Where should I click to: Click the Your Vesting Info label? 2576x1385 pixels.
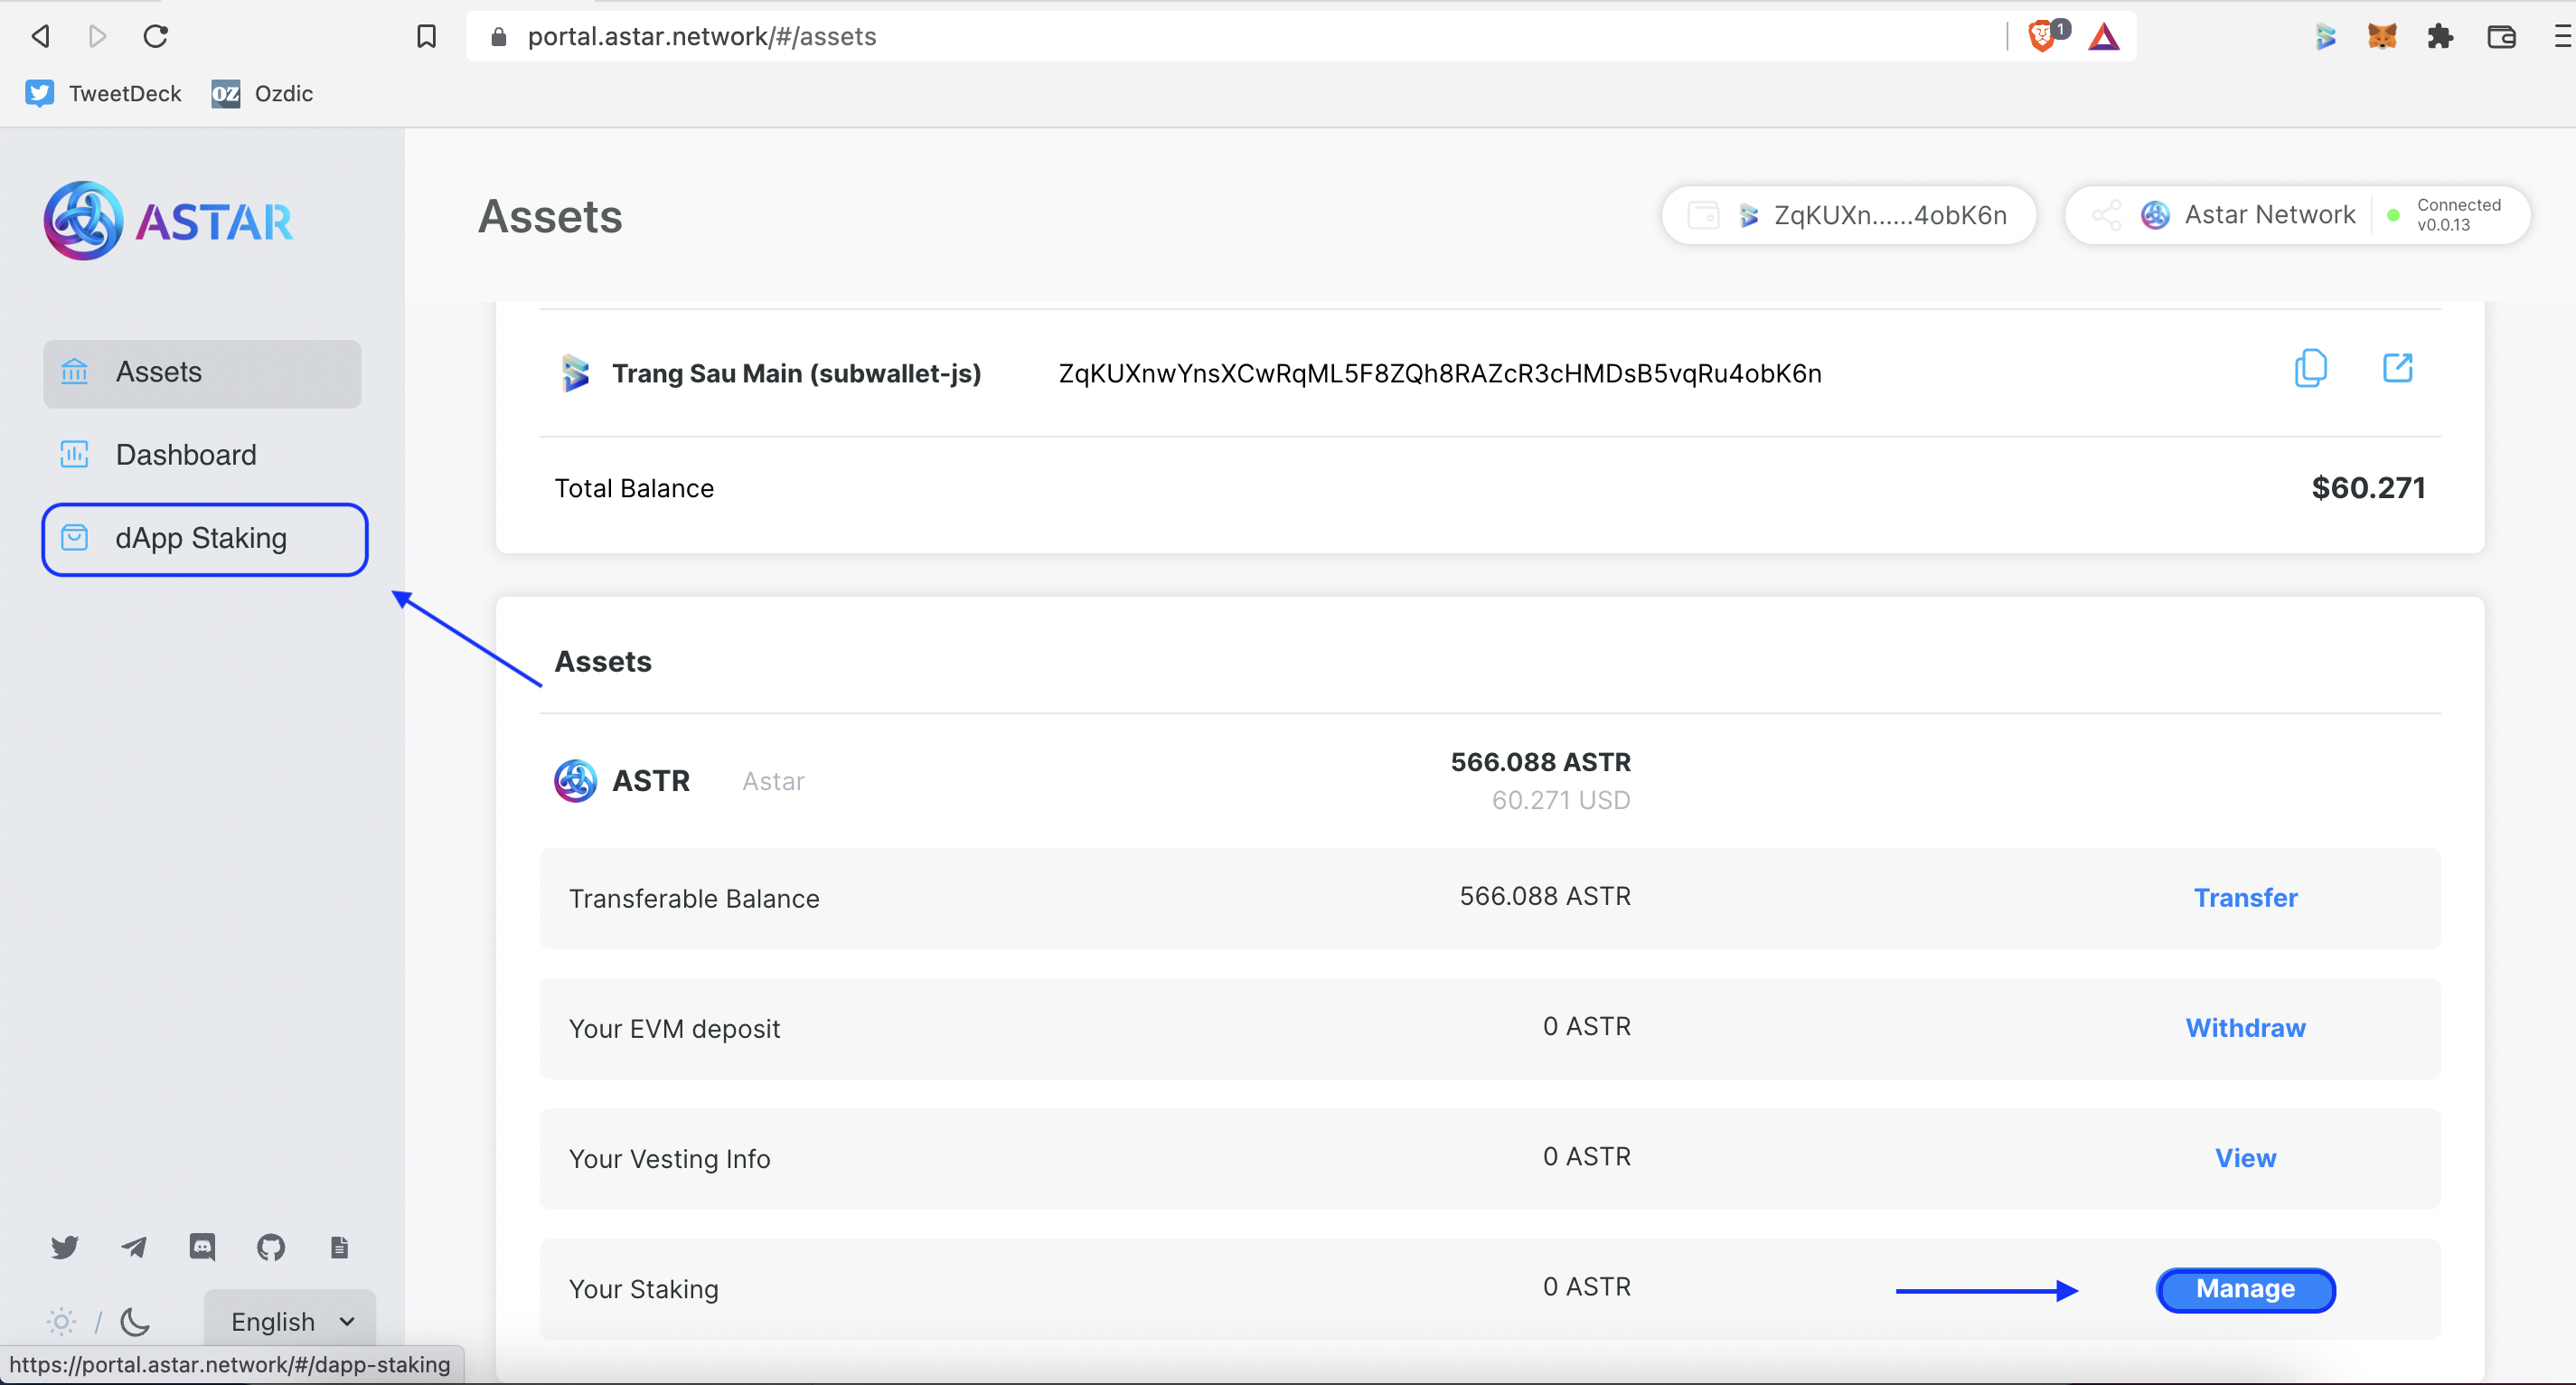(669, 1159)
